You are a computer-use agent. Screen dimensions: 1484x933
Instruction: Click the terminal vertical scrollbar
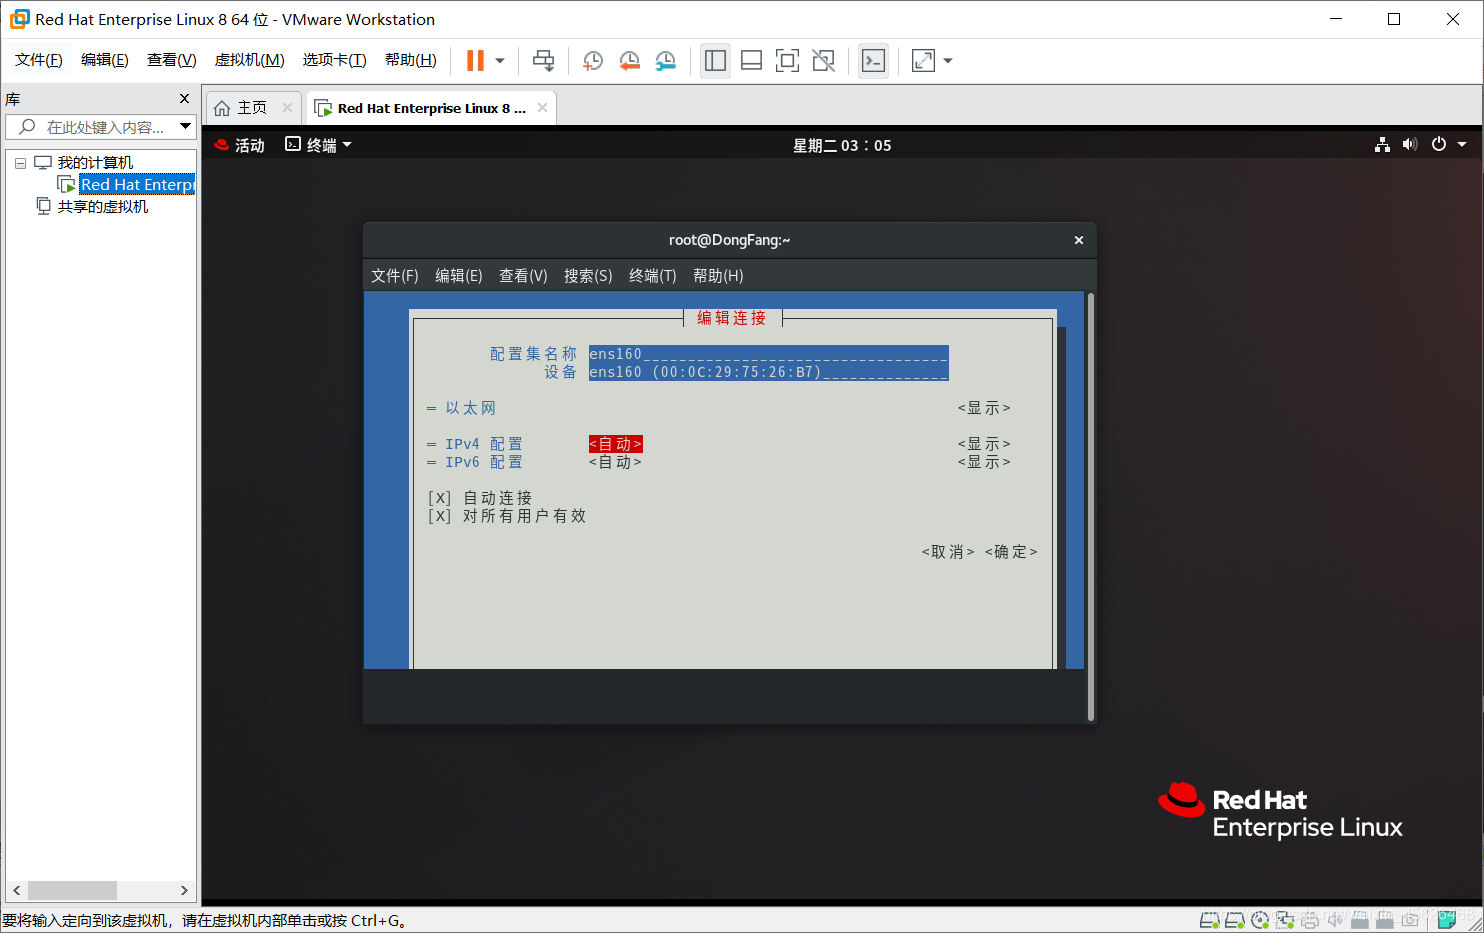click(x=1090, y=506)
